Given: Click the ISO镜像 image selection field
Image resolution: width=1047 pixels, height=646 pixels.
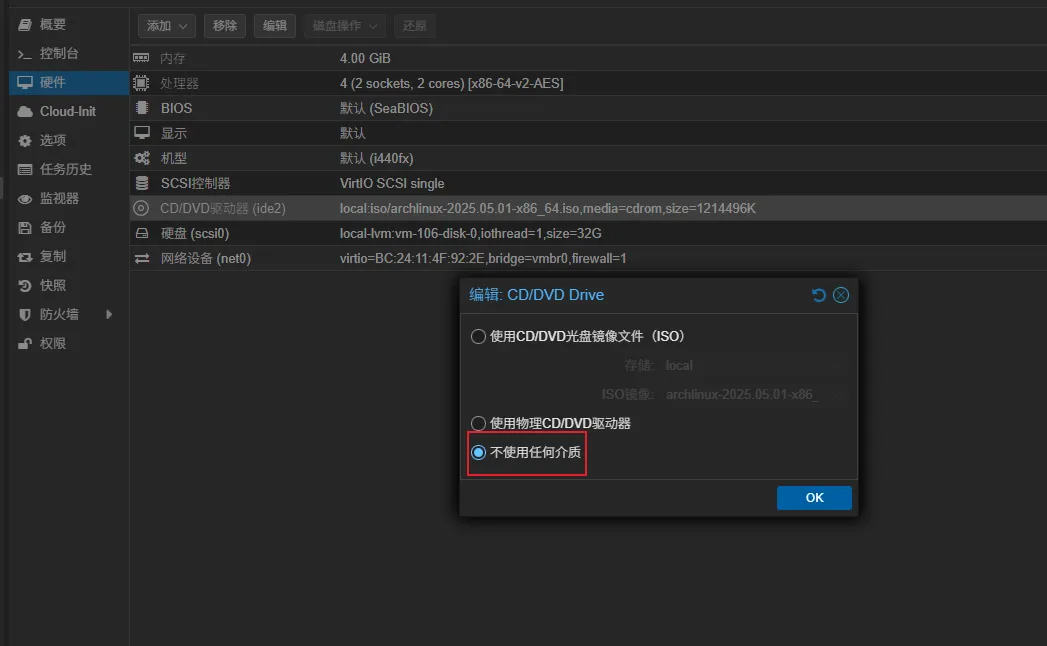Looking at the screenshot, I should pyautogui.click(x=754, y=395).
